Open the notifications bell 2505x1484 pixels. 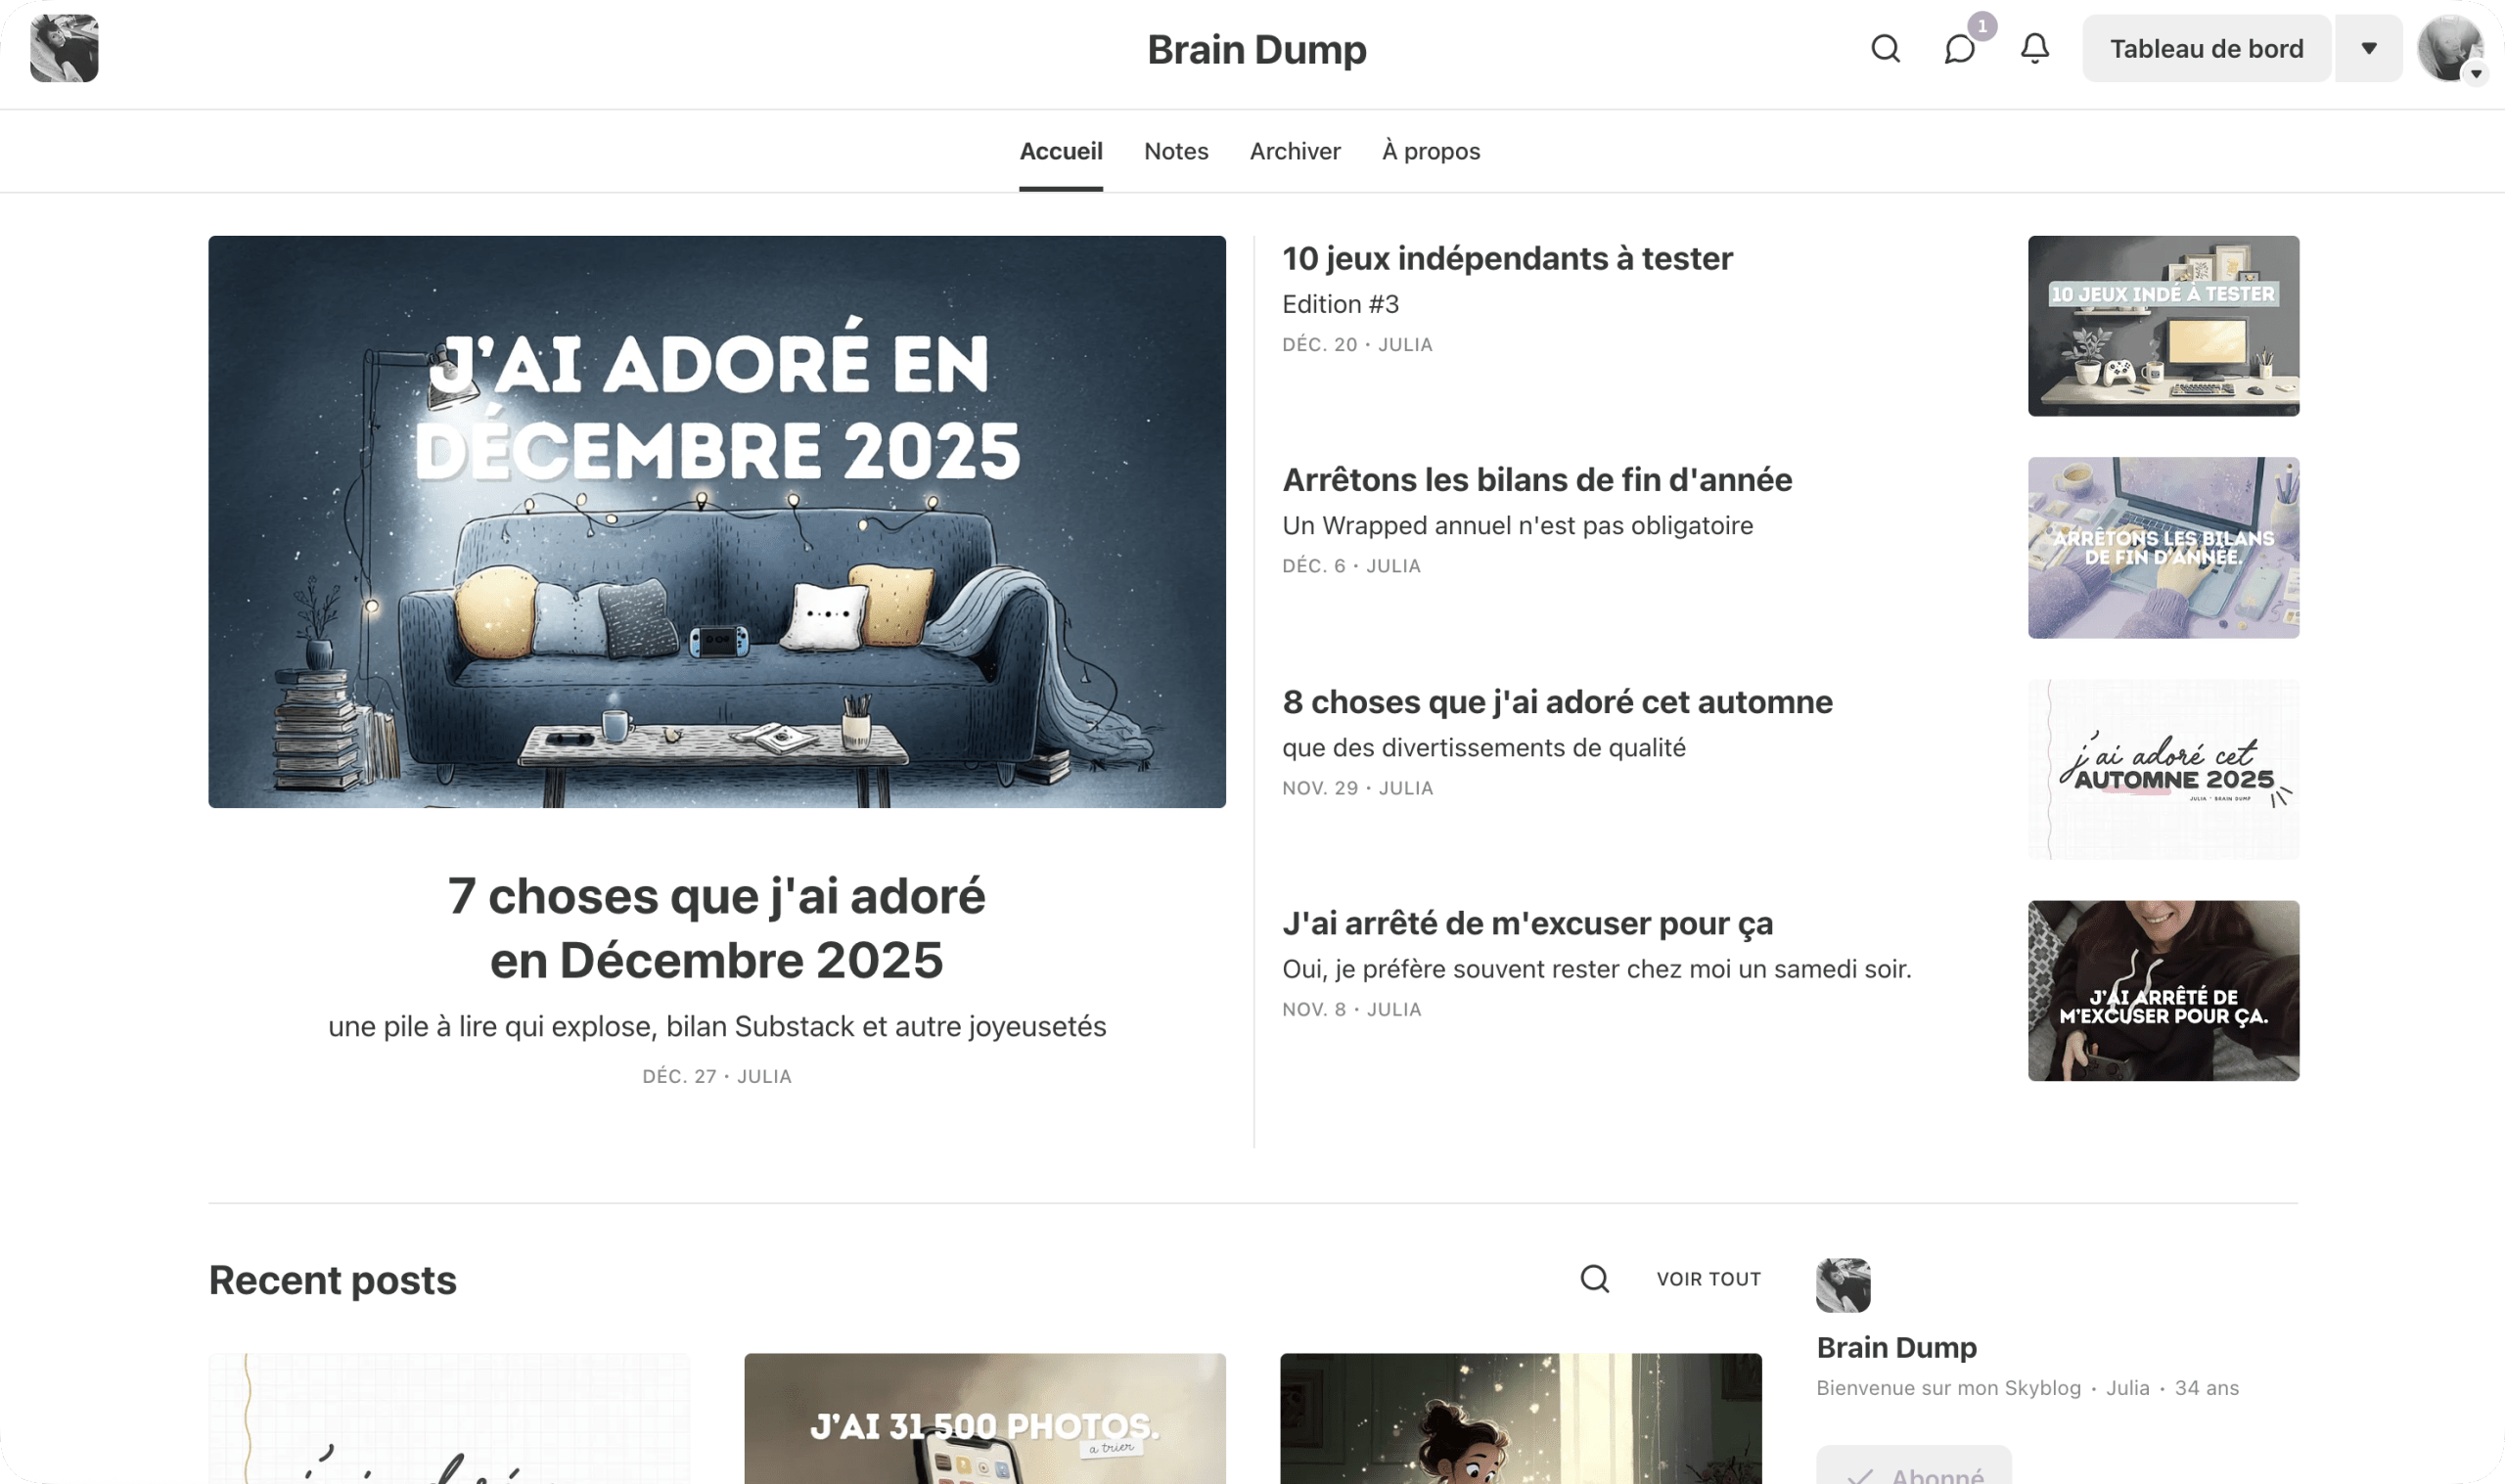pos(2034,48)
